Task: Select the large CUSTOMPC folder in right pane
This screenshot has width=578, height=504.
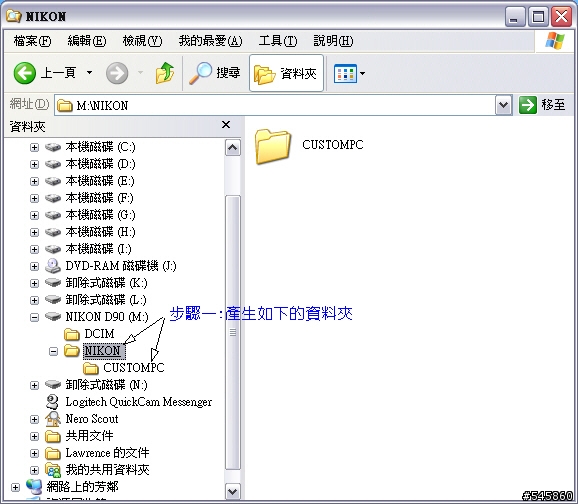Action: click(309, 146)
